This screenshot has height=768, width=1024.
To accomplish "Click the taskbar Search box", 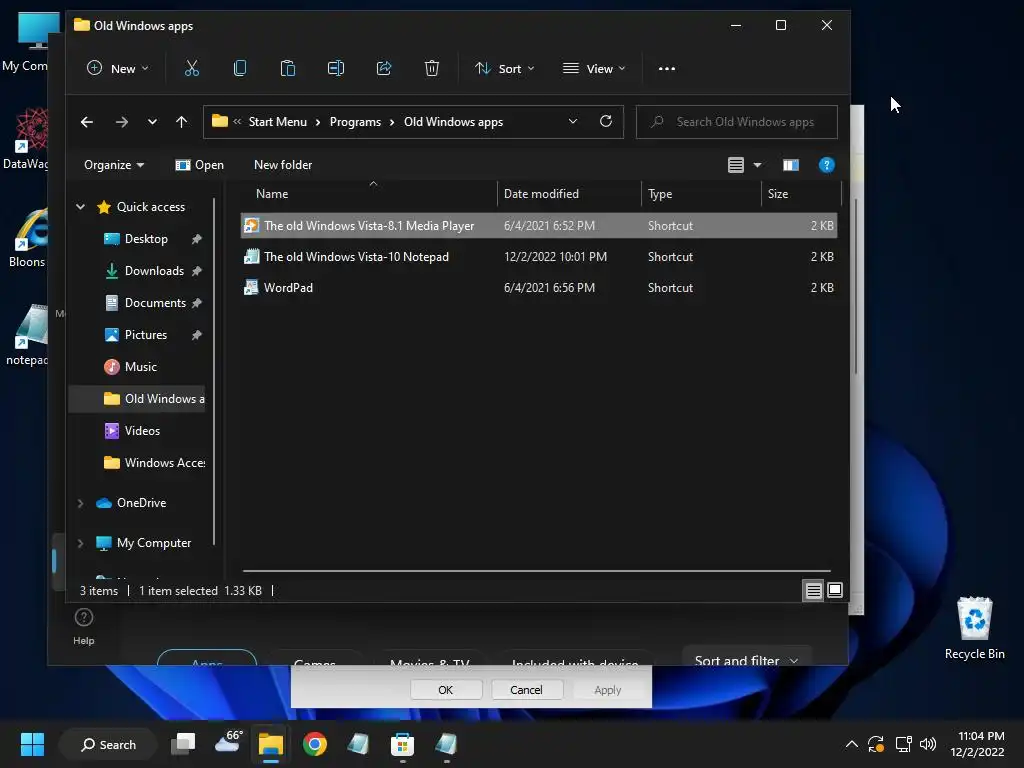I will coord(108,744).
